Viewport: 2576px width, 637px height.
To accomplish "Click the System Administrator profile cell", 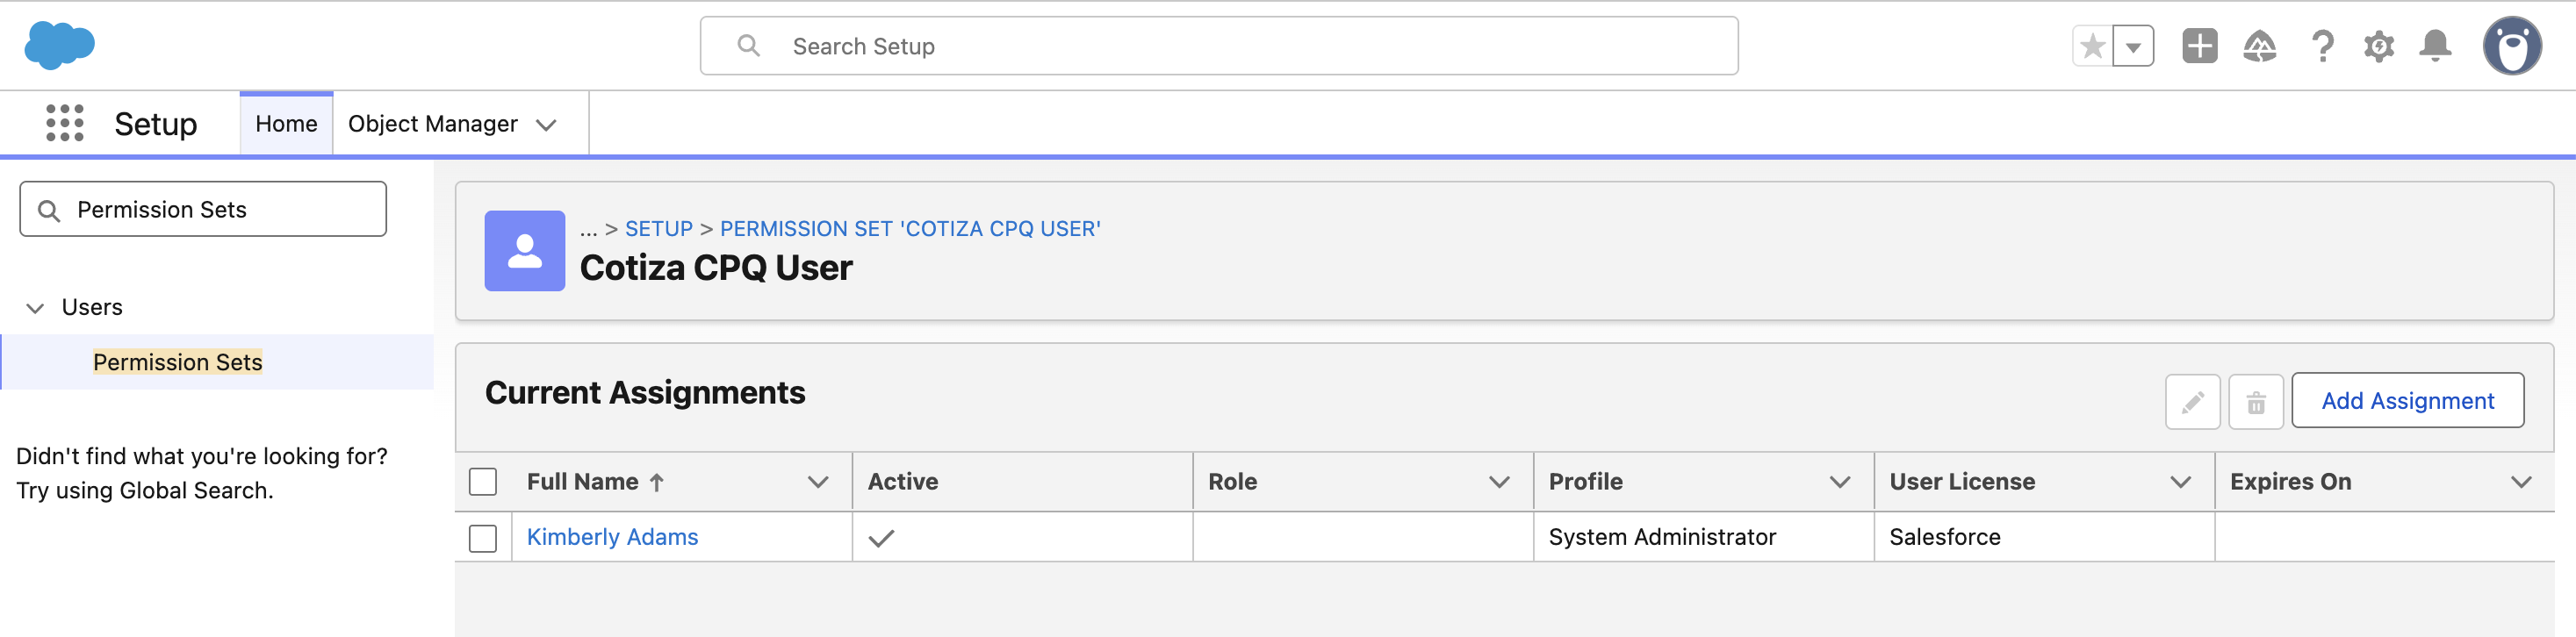I will pyautogui.click(x=1662, y=537).
